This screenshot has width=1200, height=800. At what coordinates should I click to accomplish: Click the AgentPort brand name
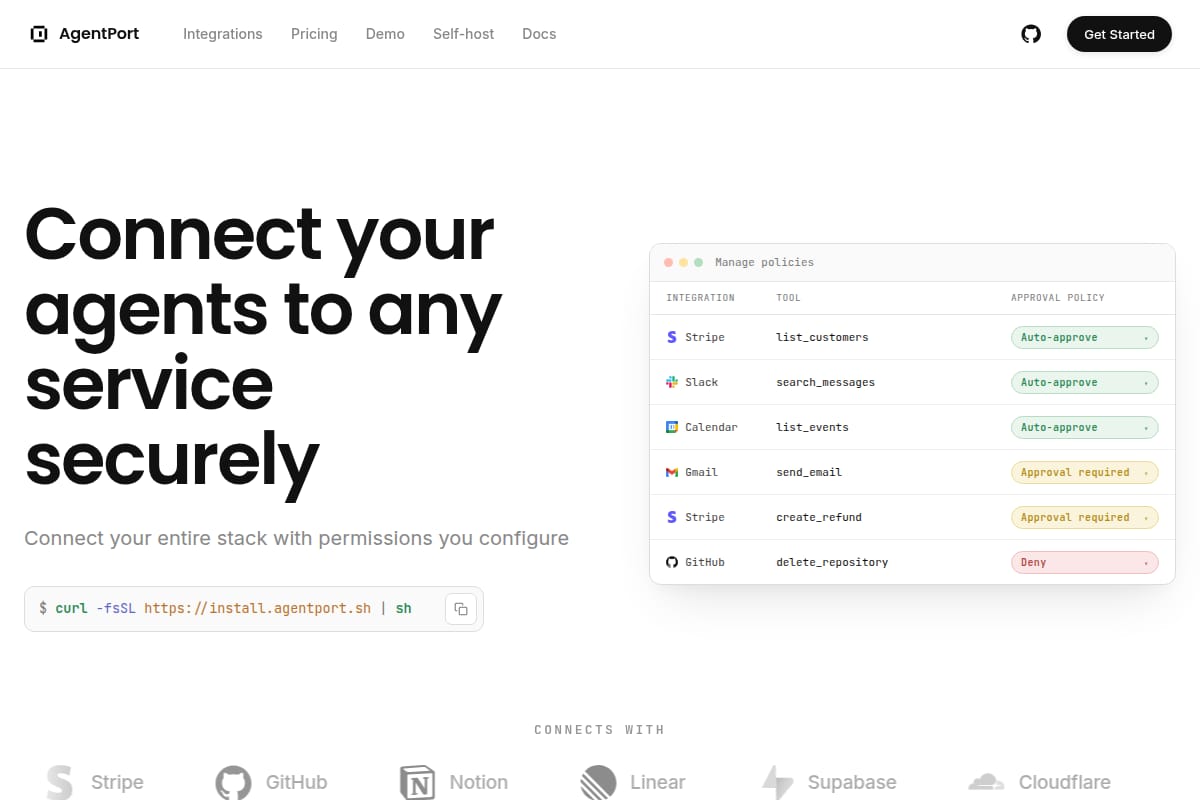click(99, 34)
